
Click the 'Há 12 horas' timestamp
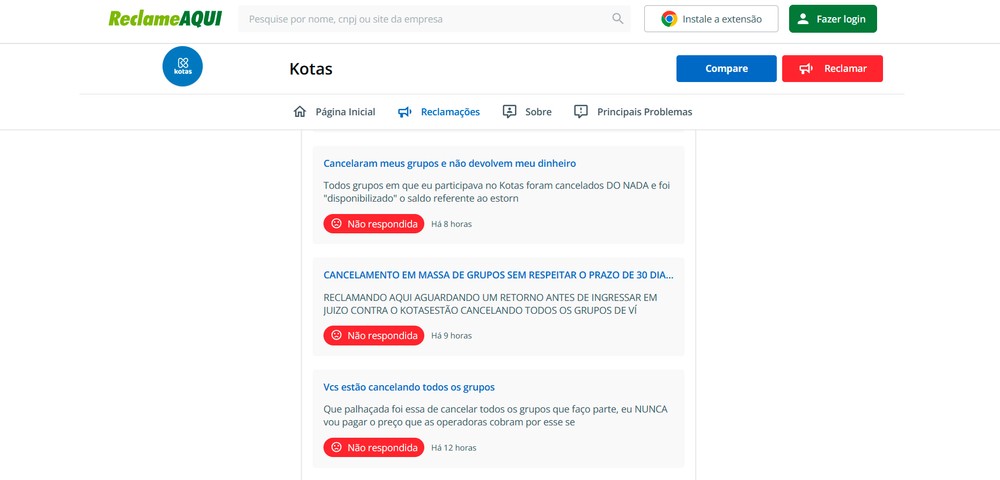click(x=453, y=448)
